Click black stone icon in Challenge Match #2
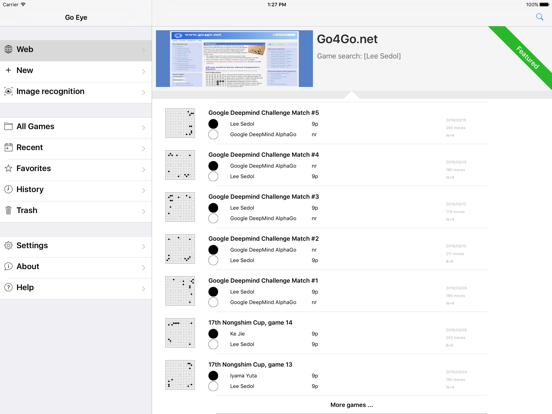This screenshot has height=414, width=552. pos(213,250)
